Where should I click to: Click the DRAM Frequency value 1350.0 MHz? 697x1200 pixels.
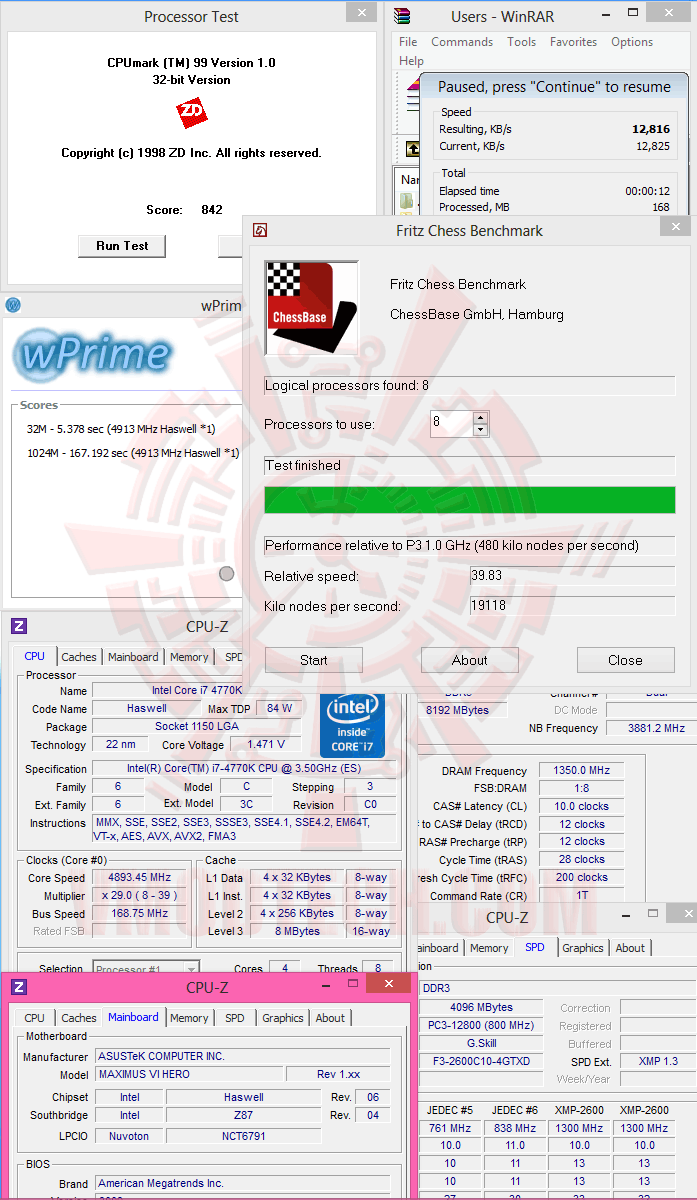point(581,771)
